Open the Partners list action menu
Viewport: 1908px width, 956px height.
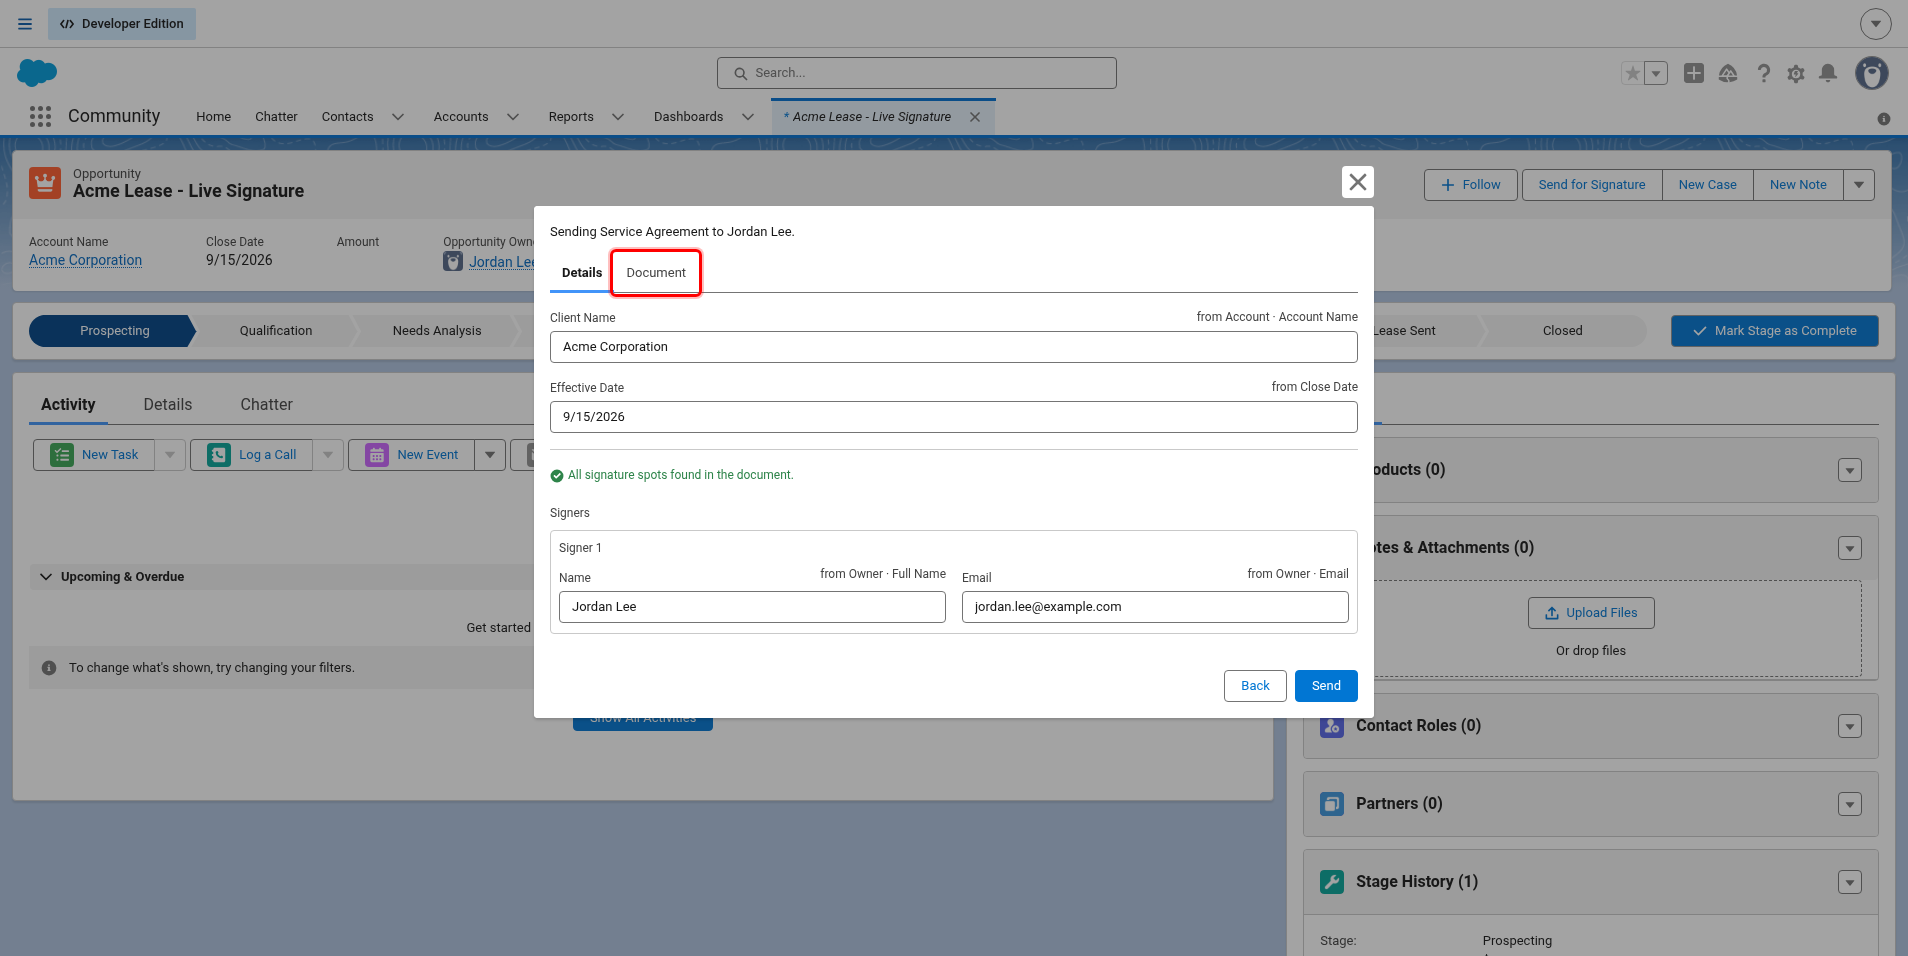pos(1850,804)
